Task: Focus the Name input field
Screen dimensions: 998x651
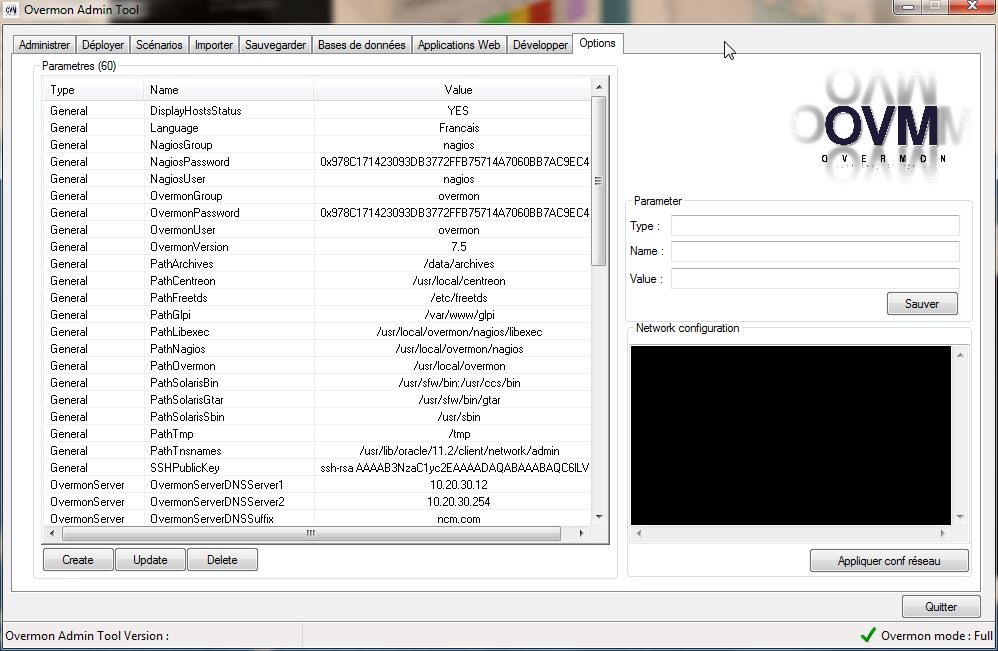Action: click(x=815, y=251)
